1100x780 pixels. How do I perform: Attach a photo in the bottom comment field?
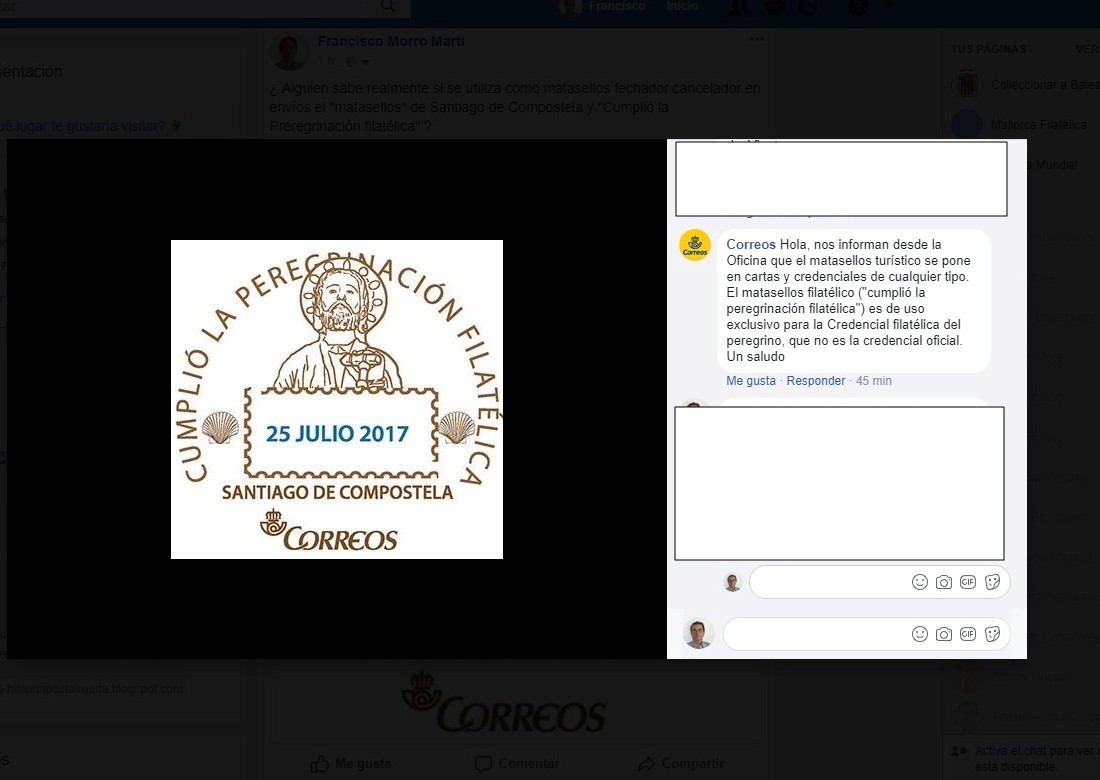click(944, 634)
